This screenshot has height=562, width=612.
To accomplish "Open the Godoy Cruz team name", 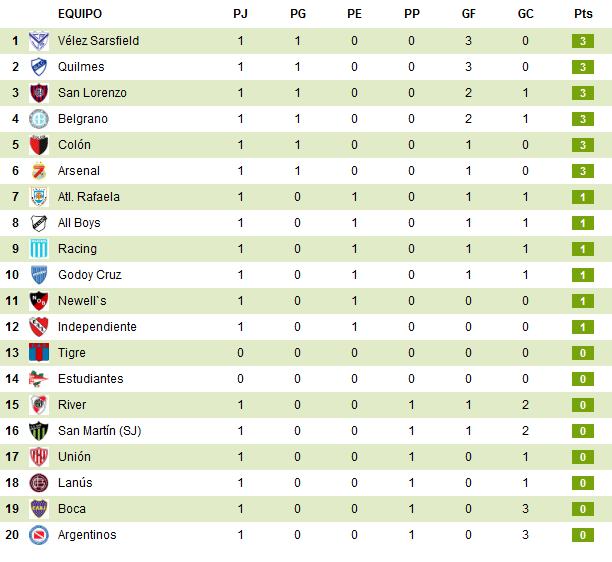I will click(x=90, y=275).
